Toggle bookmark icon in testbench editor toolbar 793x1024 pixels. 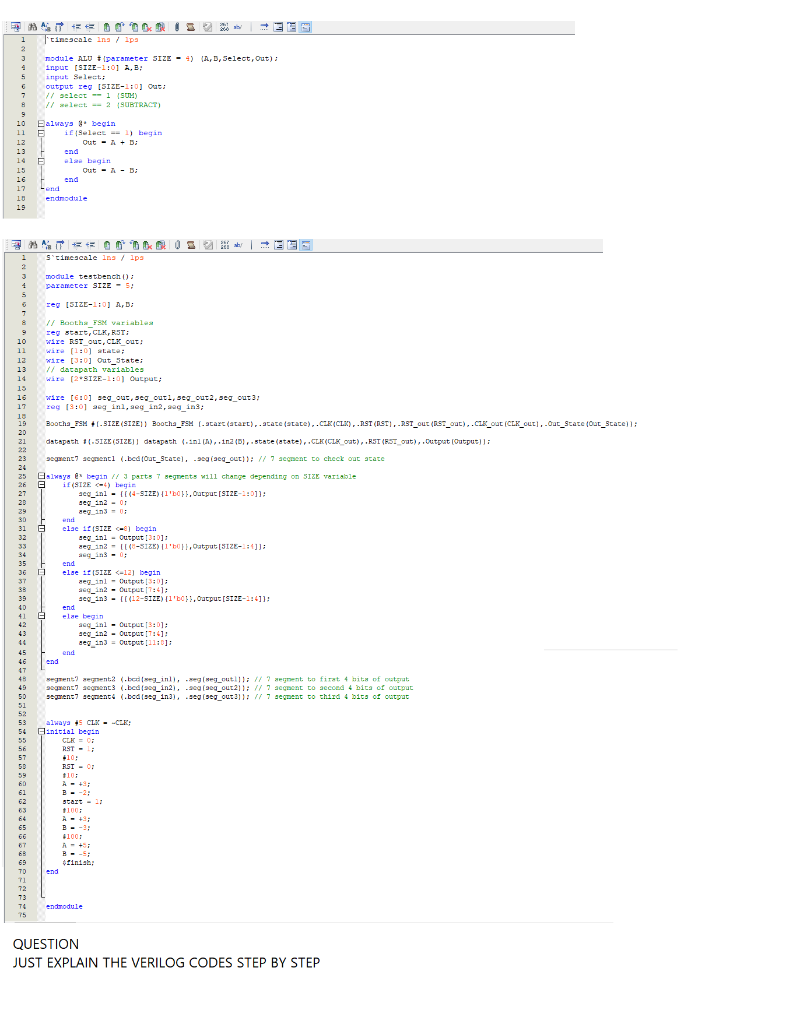click(106, 245)
